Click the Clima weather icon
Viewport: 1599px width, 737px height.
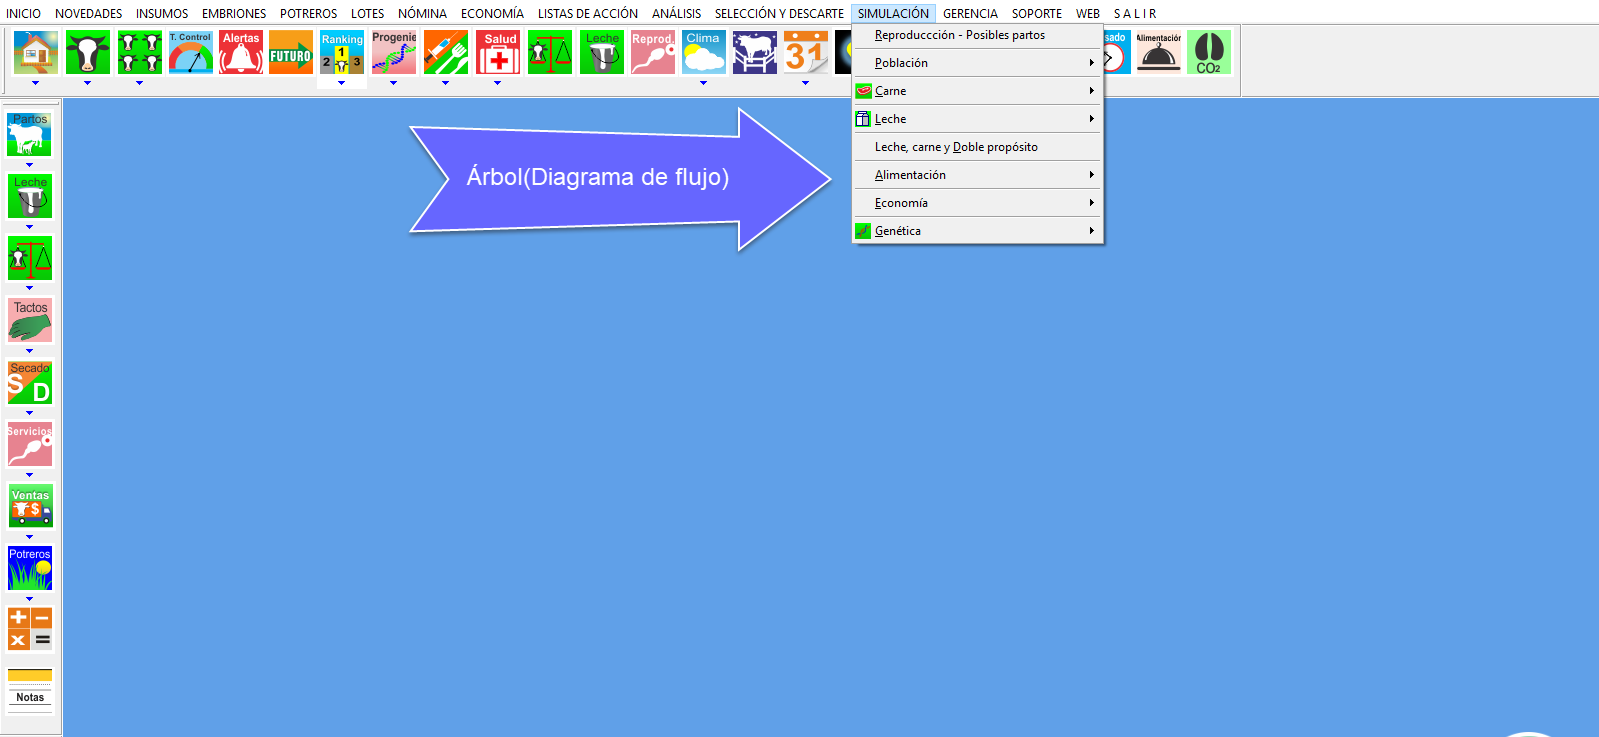click(x=703, y=53)
